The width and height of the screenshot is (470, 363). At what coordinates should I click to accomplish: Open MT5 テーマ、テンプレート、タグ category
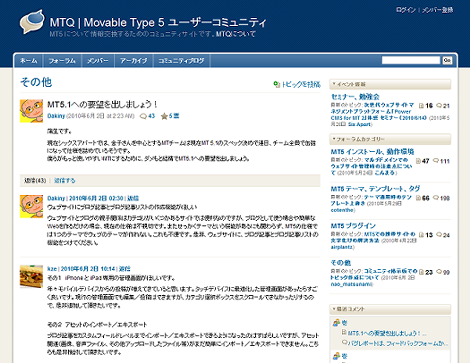[x=375, y=189]
